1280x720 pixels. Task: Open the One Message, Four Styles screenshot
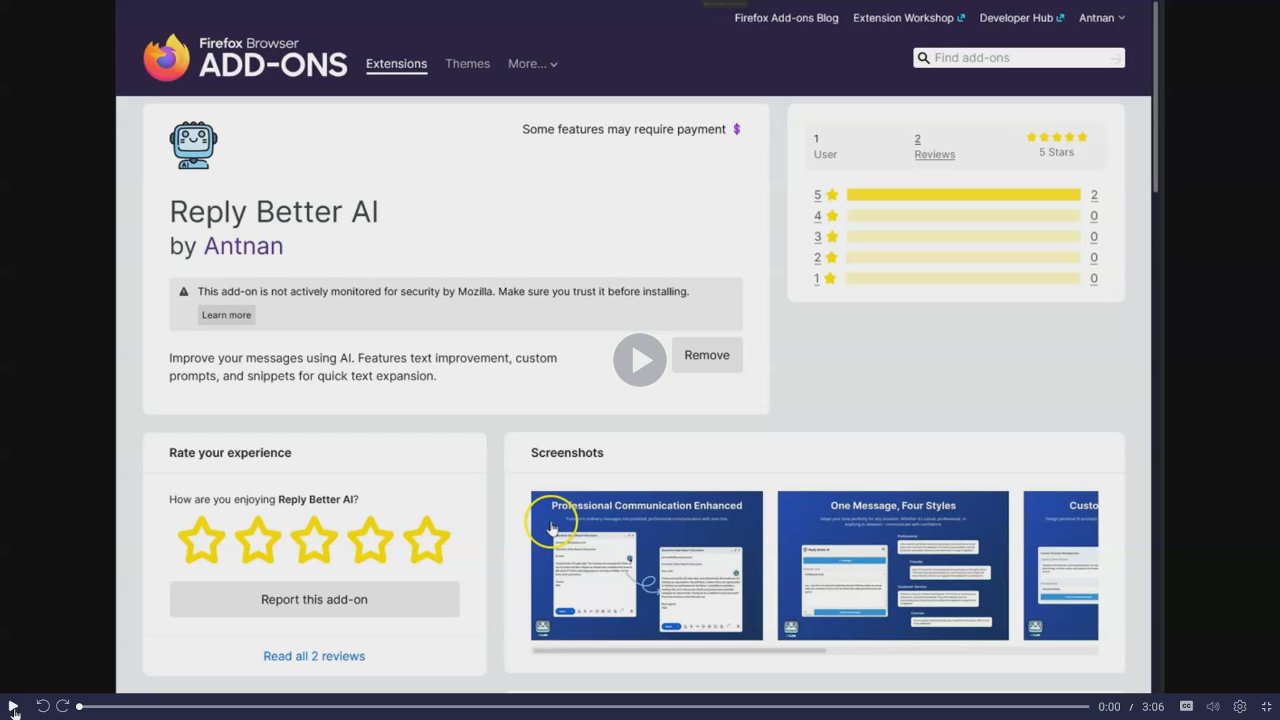(x=893, y=565)
